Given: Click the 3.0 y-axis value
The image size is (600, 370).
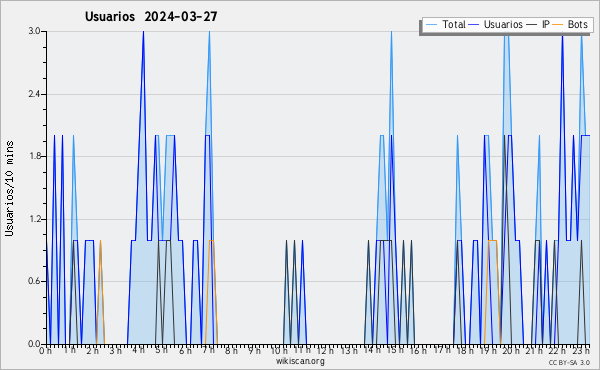Looking at the screenshot, I should click(34, 31).
